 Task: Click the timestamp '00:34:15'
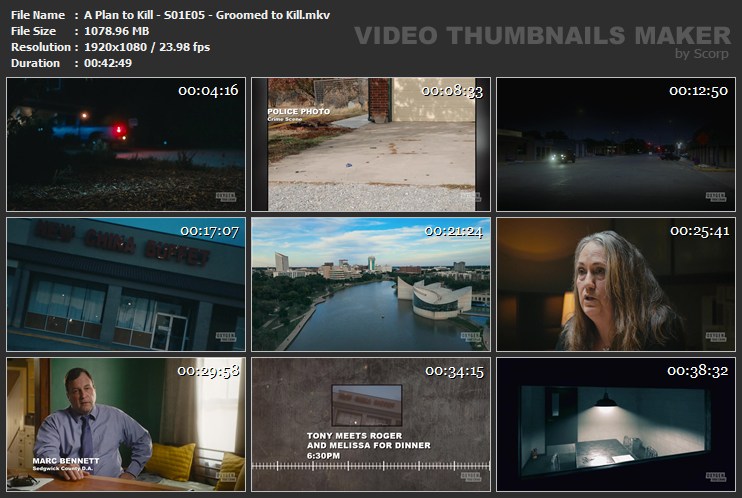point(454,371)
